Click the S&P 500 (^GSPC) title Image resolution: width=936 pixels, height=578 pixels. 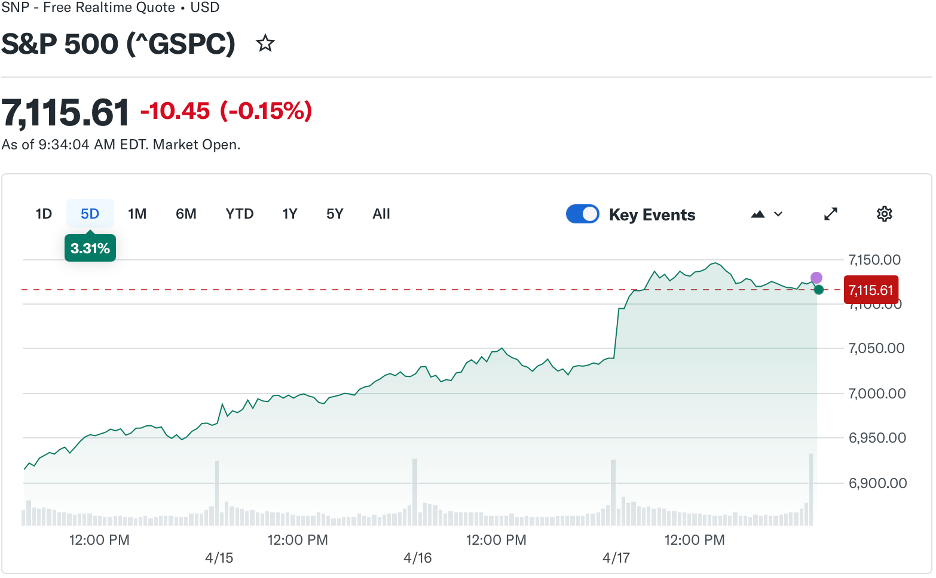point(119,44)
